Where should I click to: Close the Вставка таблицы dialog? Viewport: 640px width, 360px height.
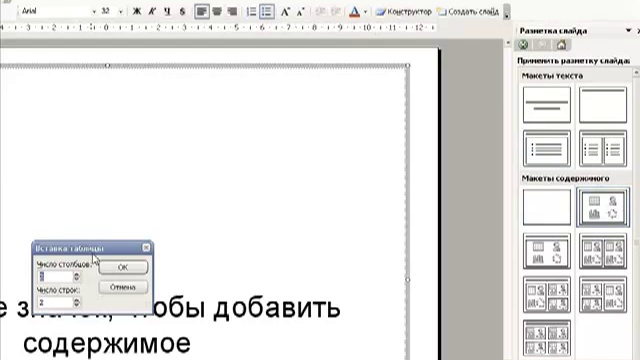coord(146,248)
